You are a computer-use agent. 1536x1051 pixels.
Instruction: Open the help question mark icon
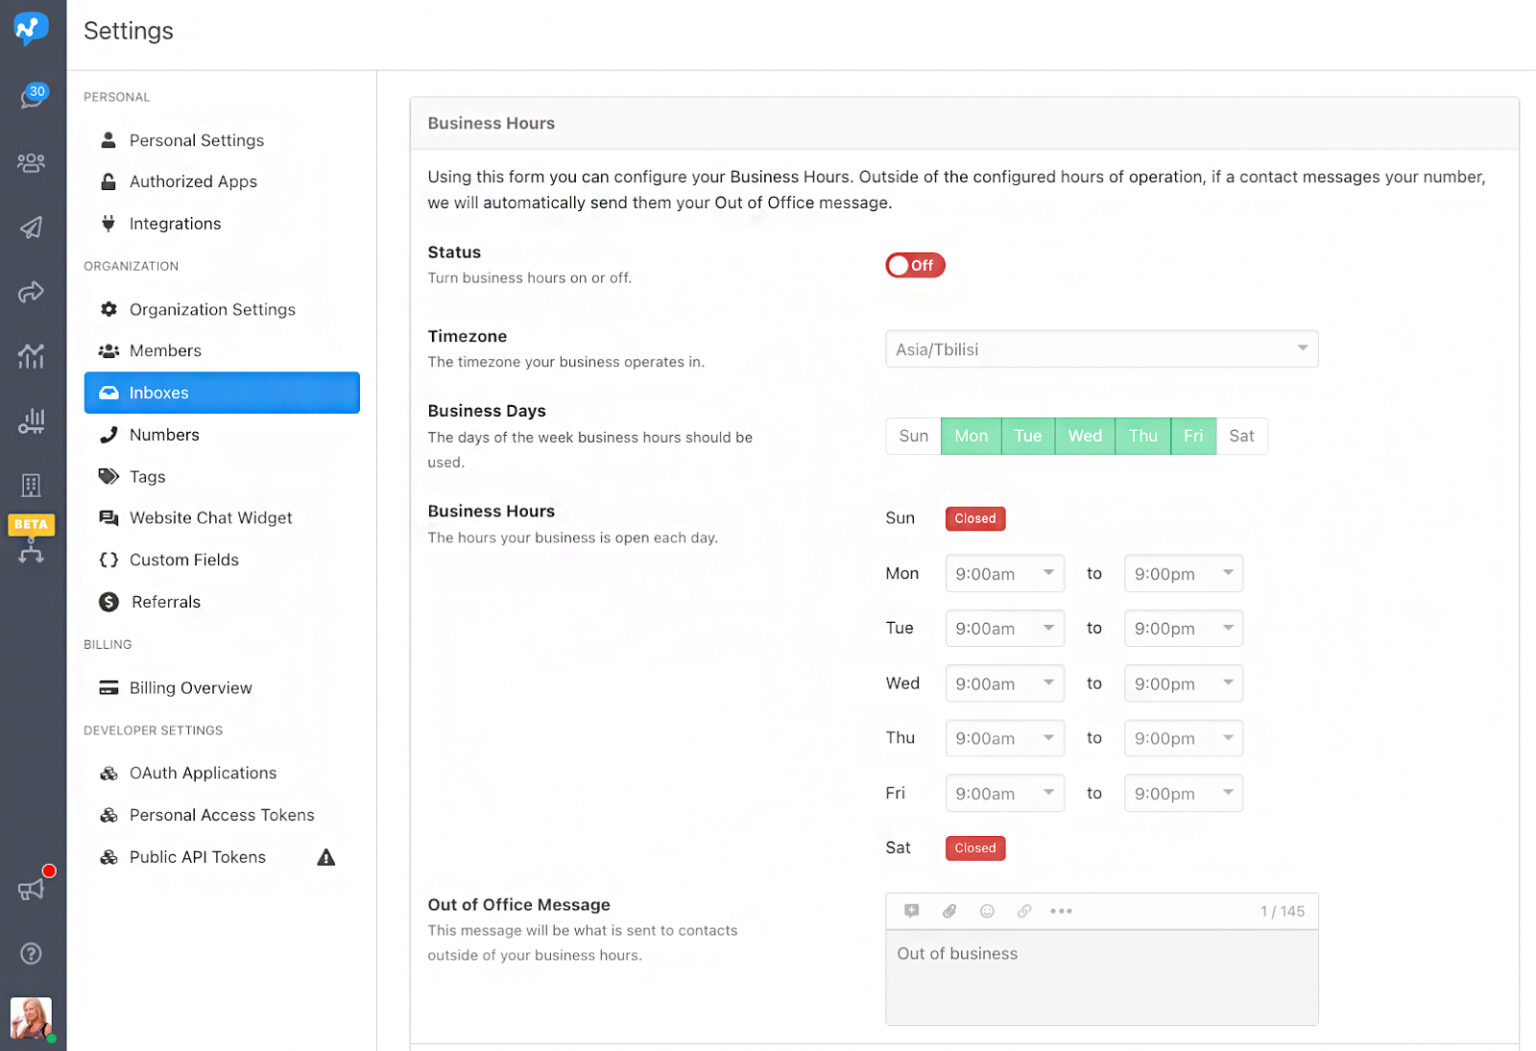click(x=32, y=953)
